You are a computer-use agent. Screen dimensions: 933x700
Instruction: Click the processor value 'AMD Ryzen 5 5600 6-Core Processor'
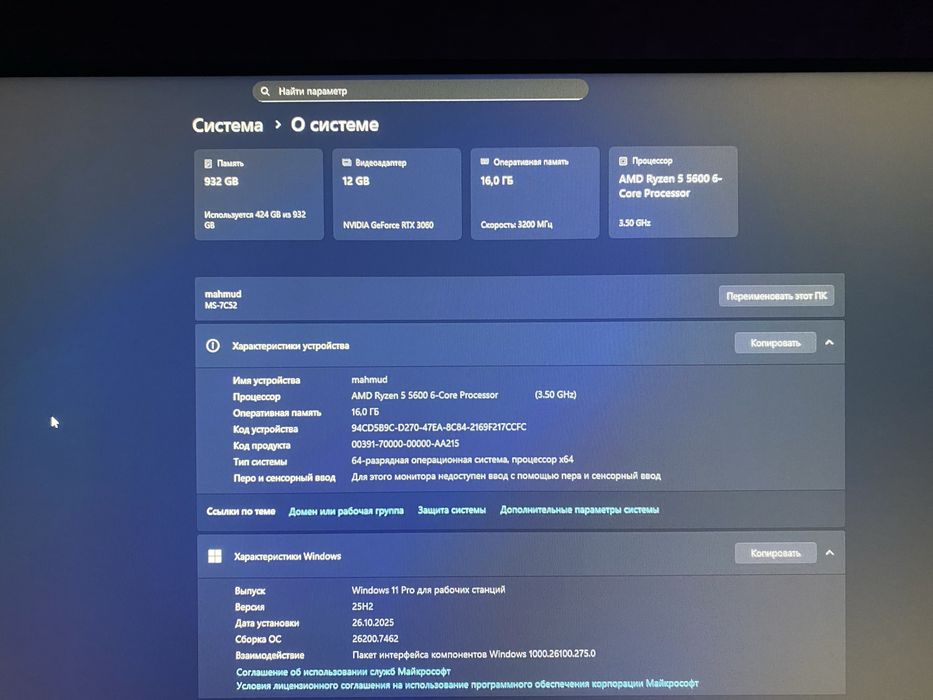[424, 395]
